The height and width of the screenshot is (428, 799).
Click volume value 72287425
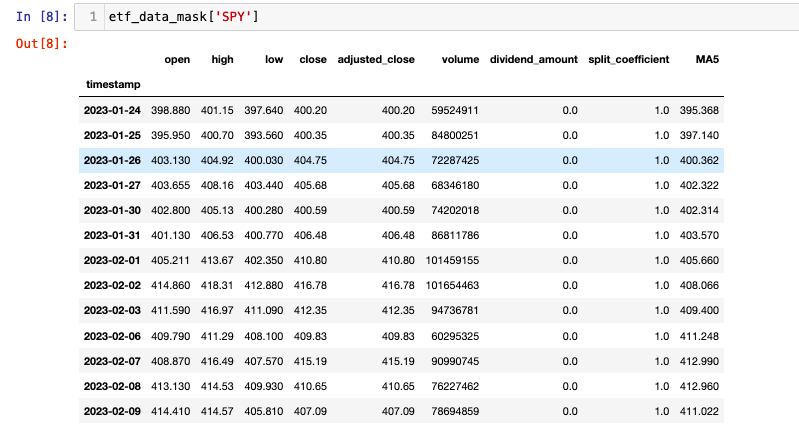[455, 160]
